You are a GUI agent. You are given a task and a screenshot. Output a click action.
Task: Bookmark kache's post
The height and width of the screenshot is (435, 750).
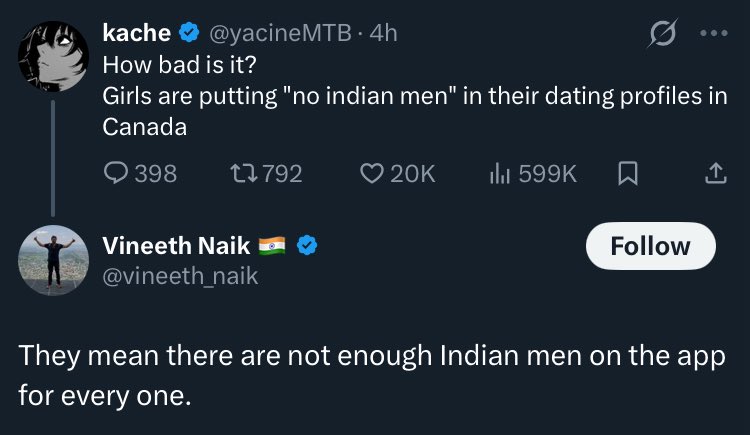[x=628, y=173]
